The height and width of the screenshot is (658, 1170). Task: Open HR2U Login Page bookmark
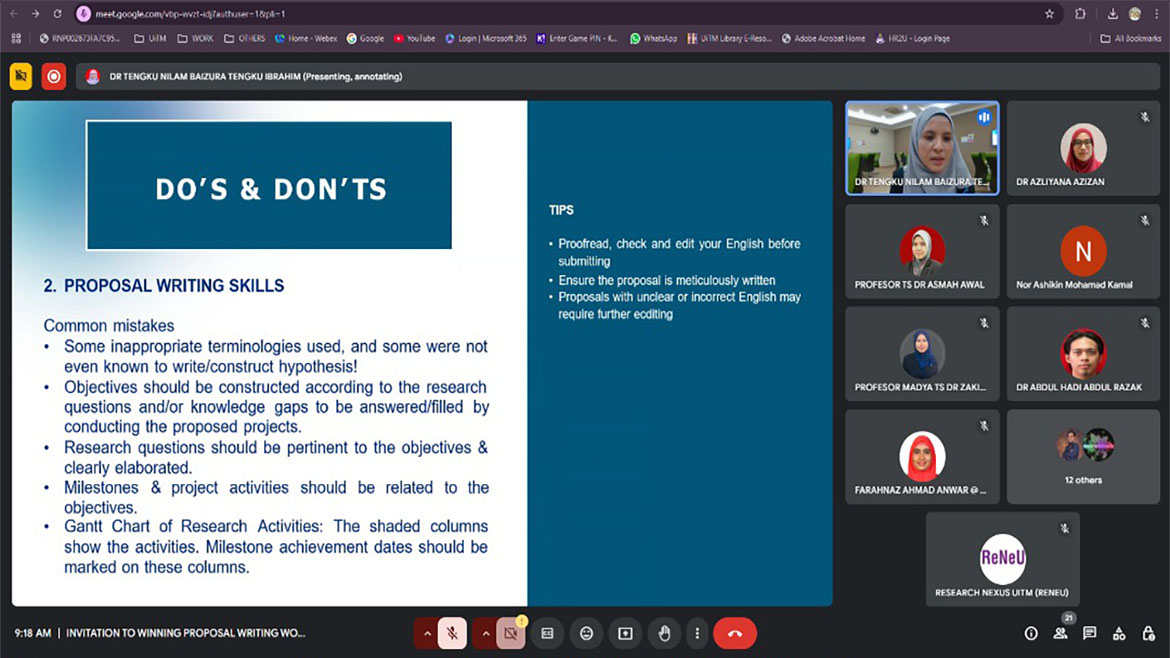pyautogui.click(x=913, y=38)
